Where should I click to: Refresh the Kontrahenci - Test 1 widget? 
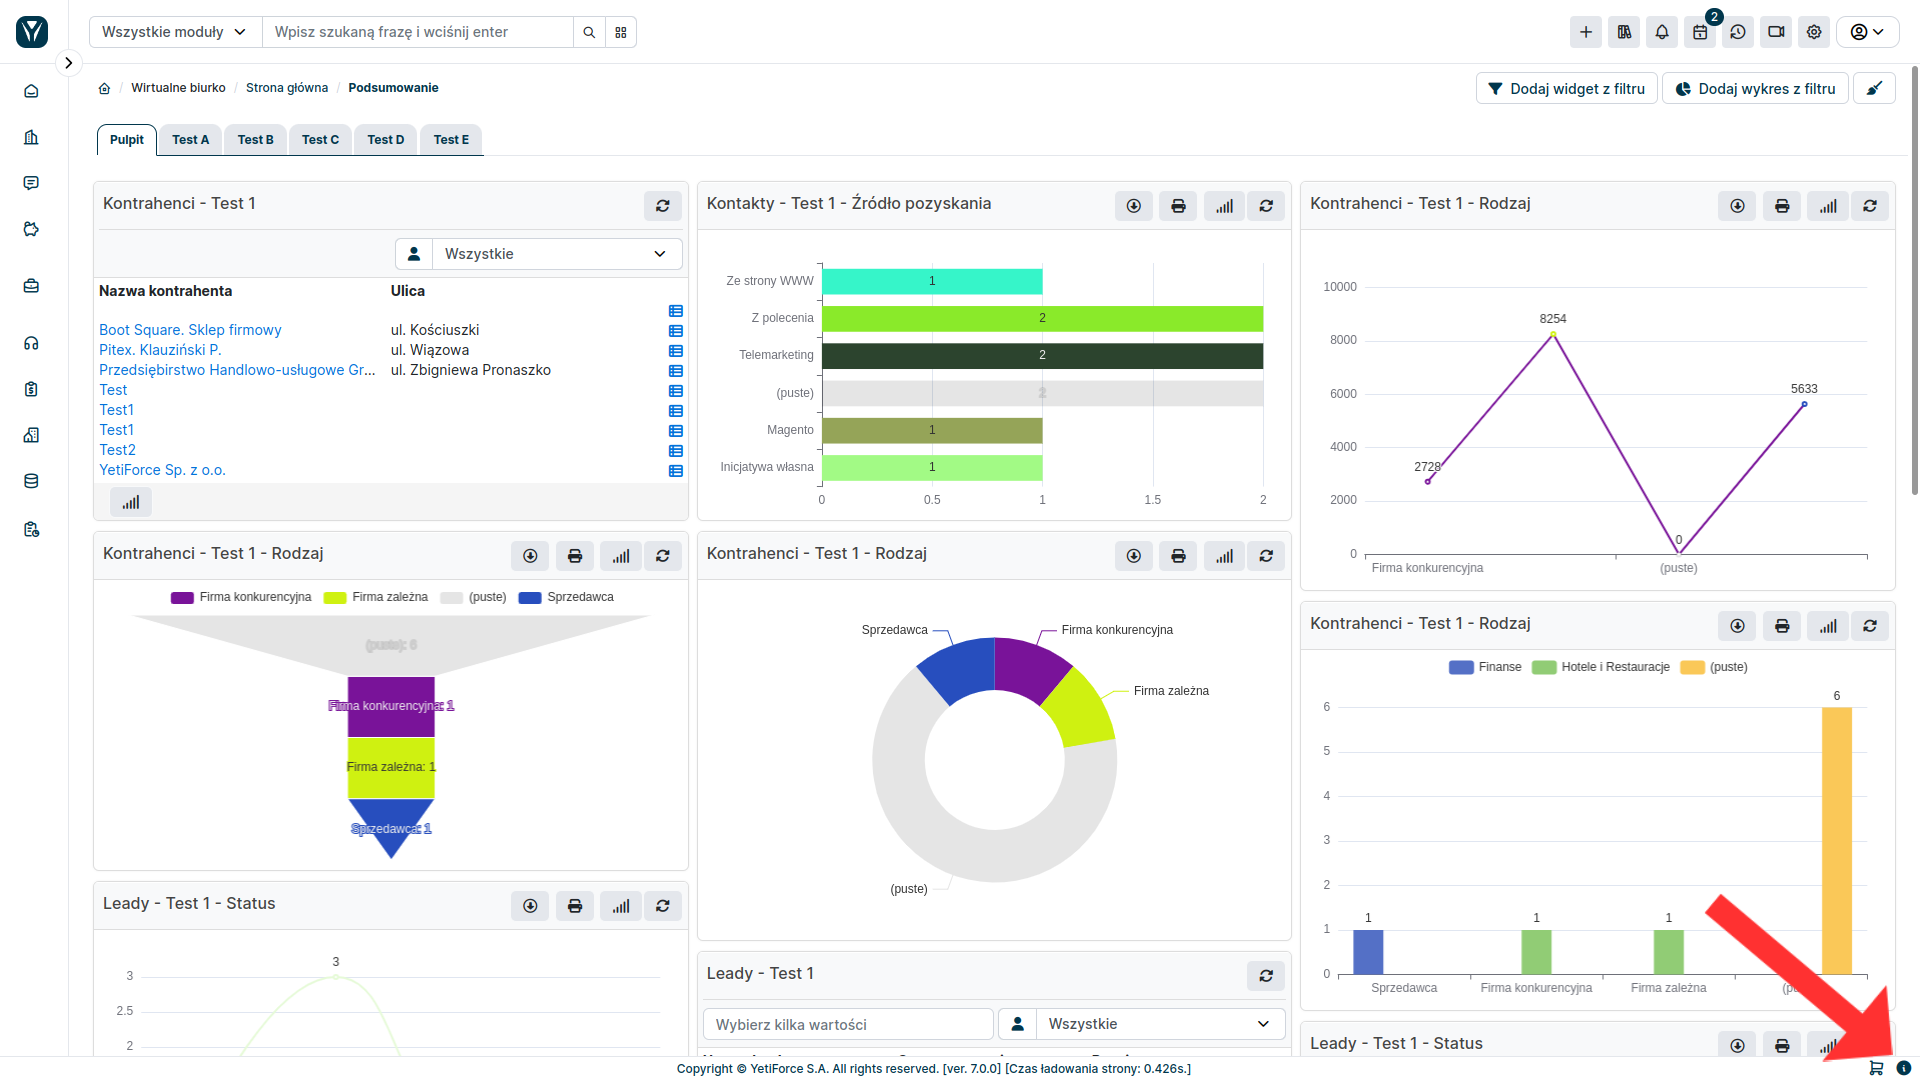point(663,206)
